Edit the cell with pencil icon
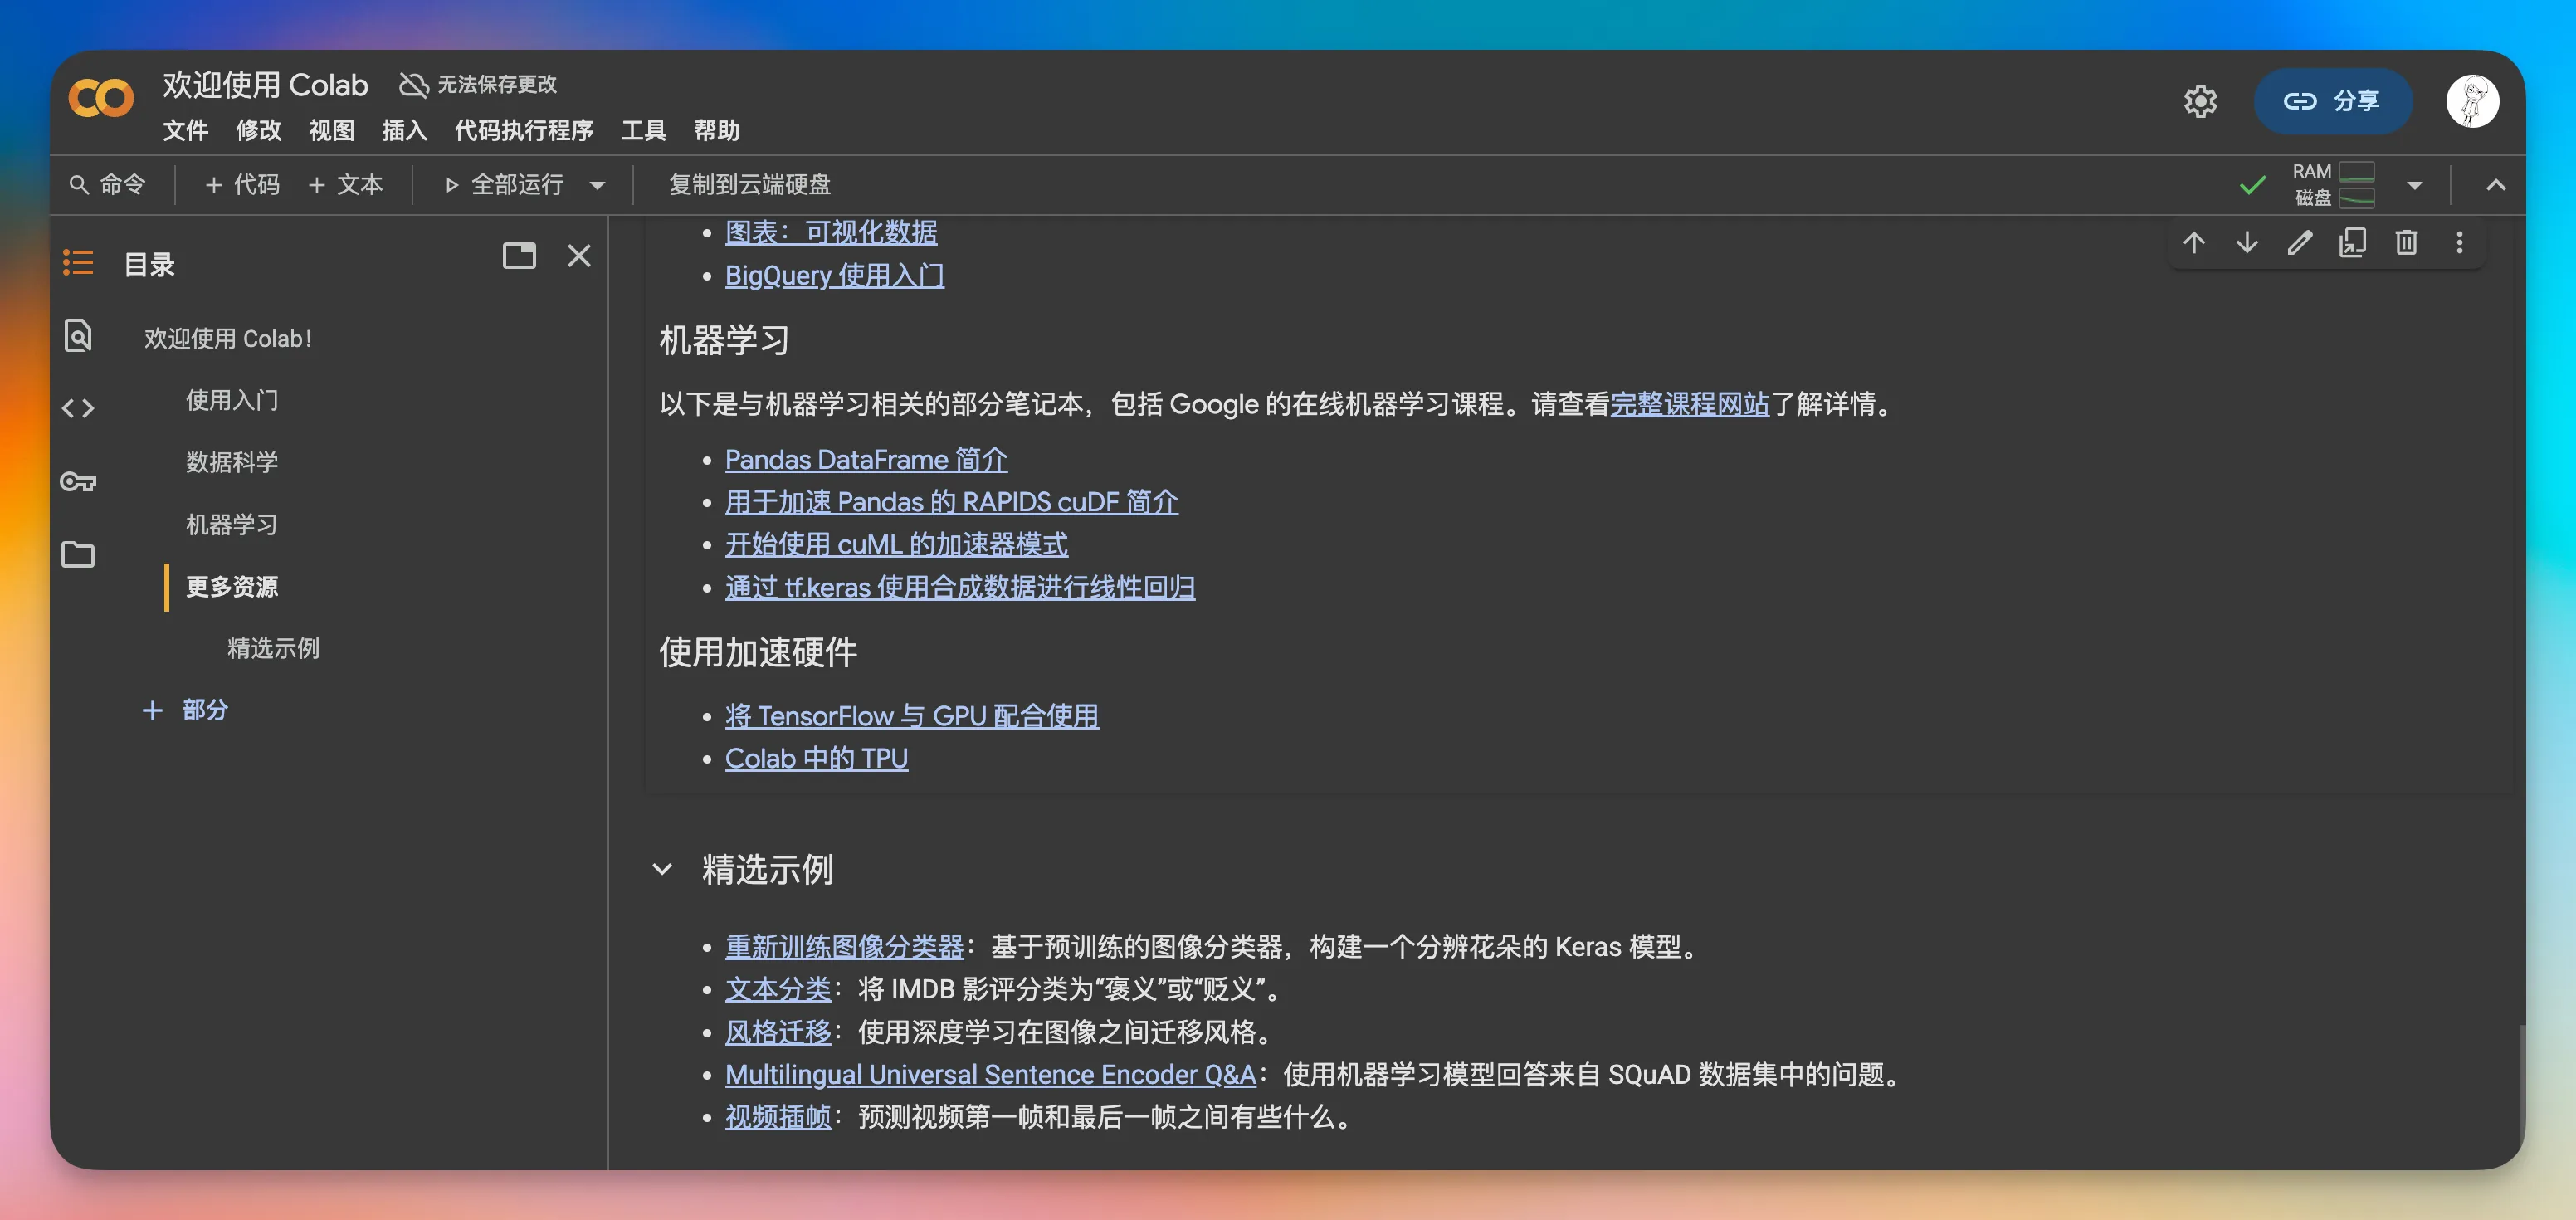 click(2300, 243)
